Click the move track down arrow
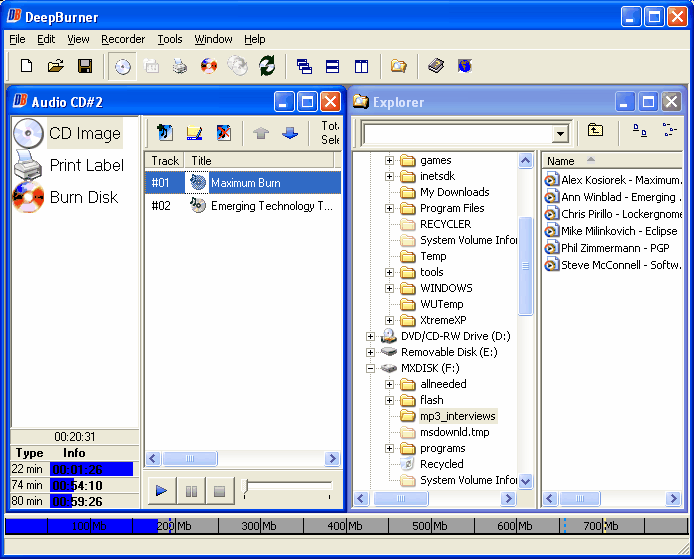694x559 pixels. tap(290, 133)
